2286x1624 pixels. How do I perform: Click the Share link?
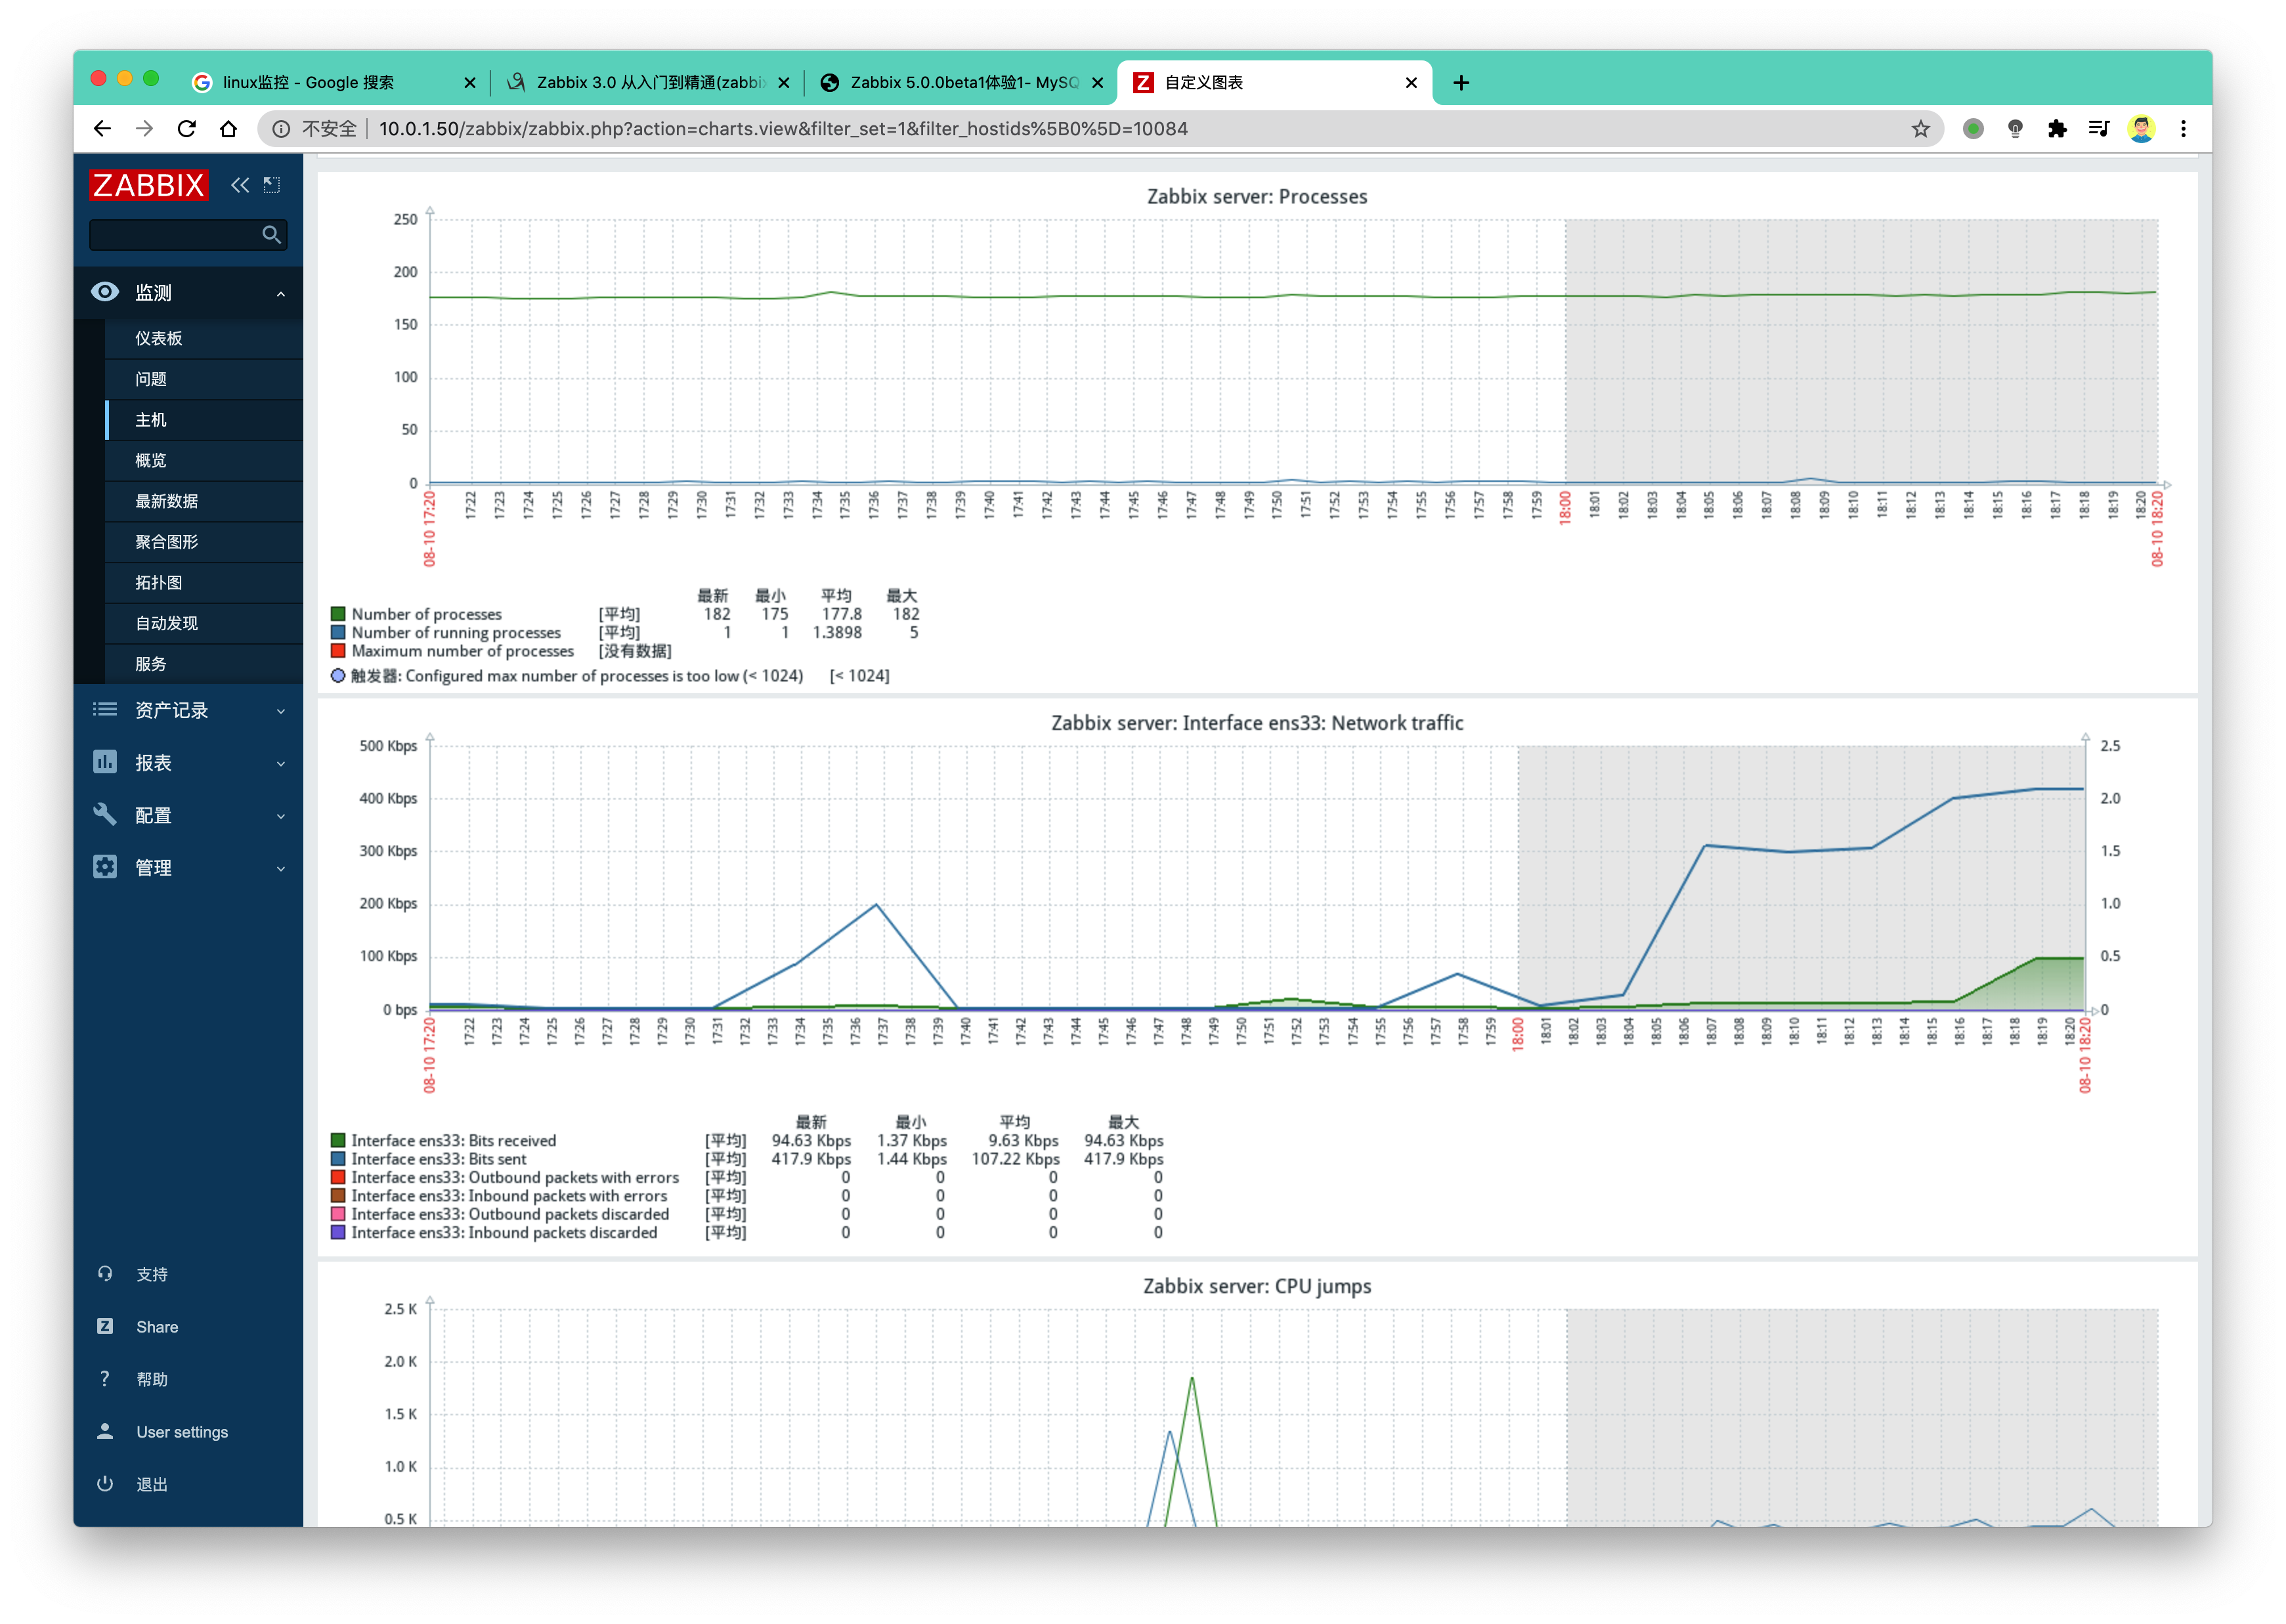click(157, 1326)
